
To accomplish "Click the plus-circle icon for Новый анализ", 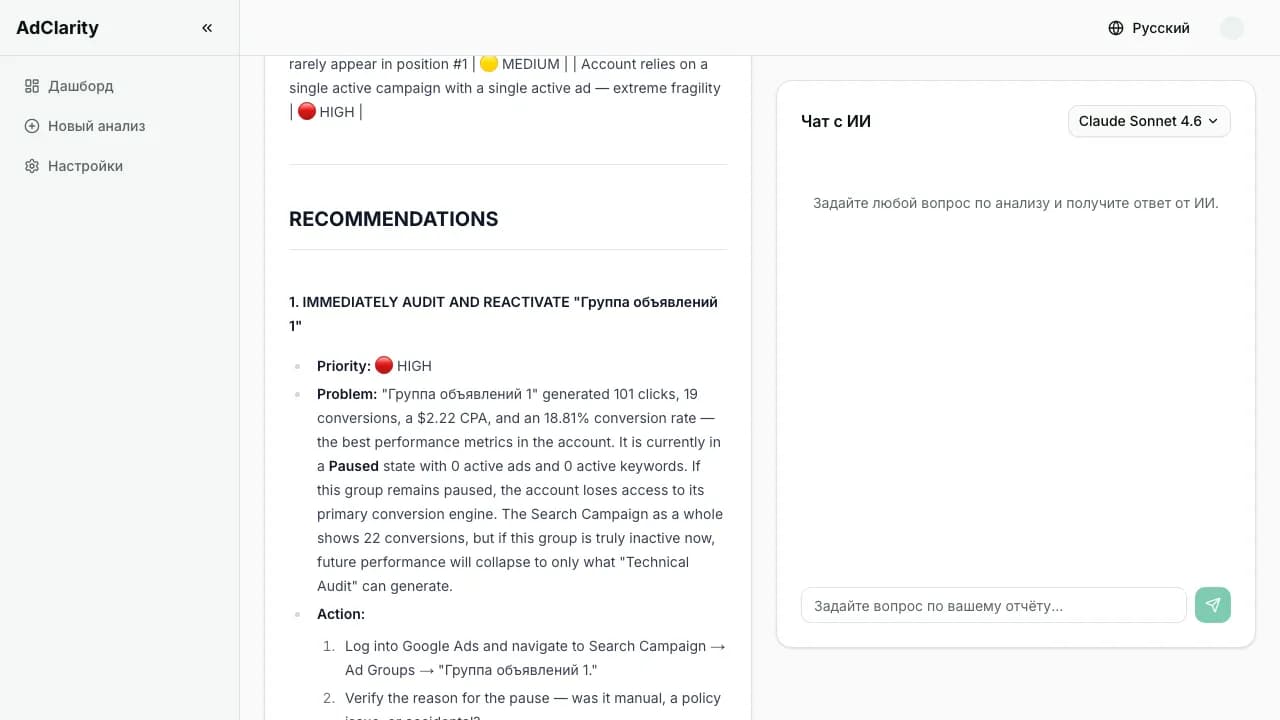I will pos(32,126).
